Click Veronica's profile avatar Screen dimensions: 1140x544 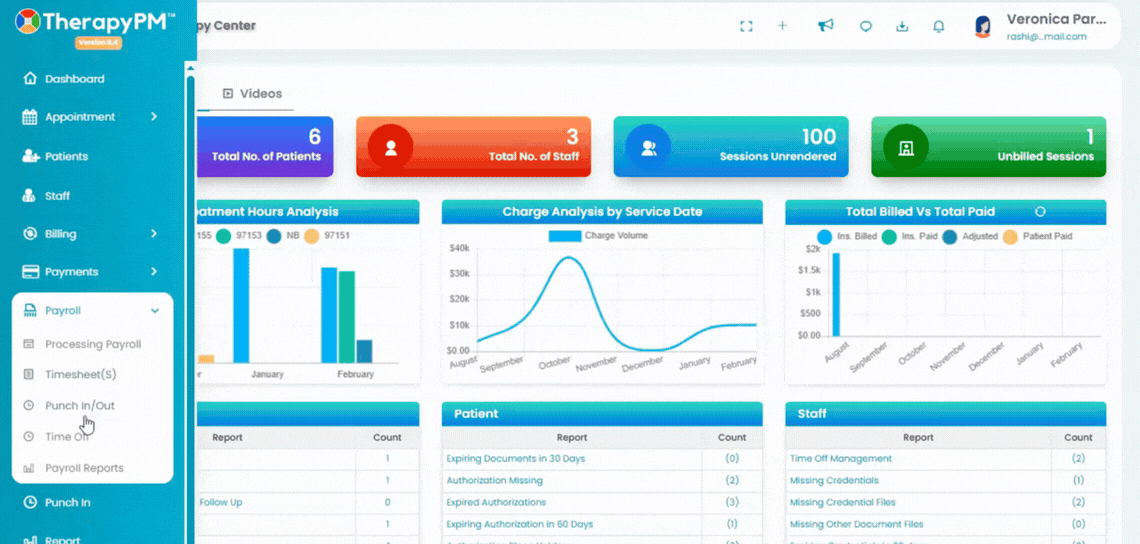pos(982,27)
